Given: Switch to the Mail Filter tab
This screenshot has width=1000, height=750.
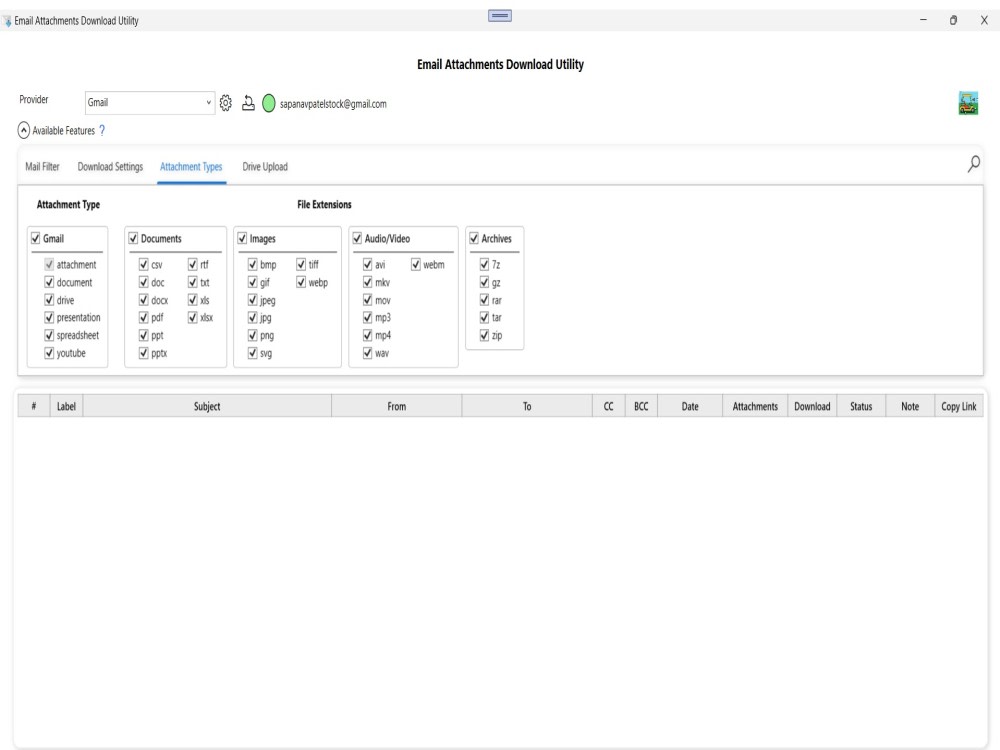Looking at the screenshot, I should click(x=42, y=167).
